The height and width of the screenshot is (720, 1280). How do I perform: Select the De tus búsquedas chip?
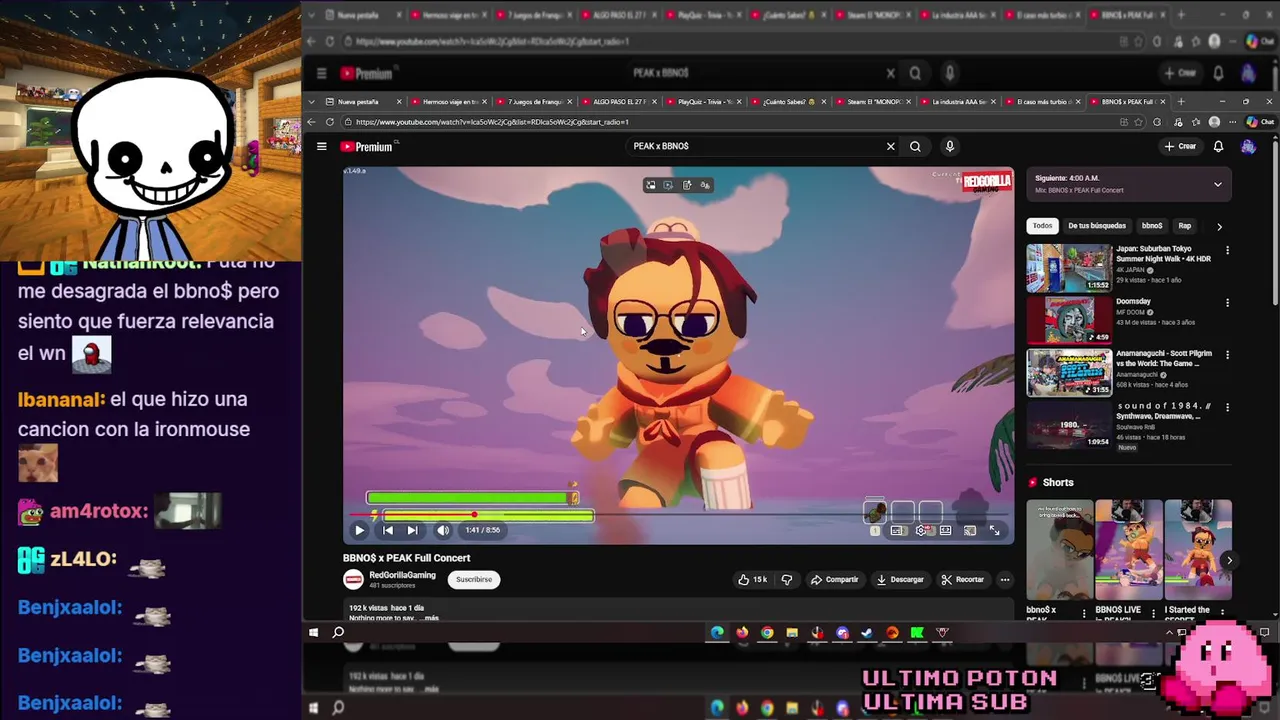point(1097,226)
